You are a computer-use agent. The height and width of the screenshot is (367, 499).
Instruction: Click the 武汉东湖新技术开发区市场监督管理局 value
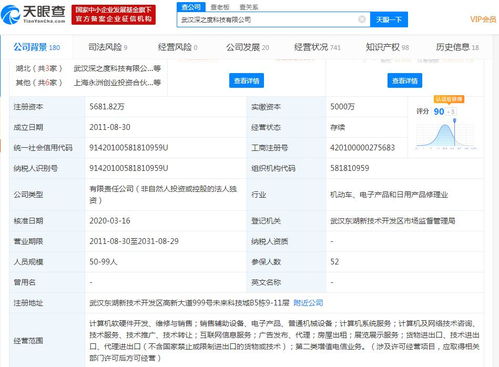(x=393, y=221)
